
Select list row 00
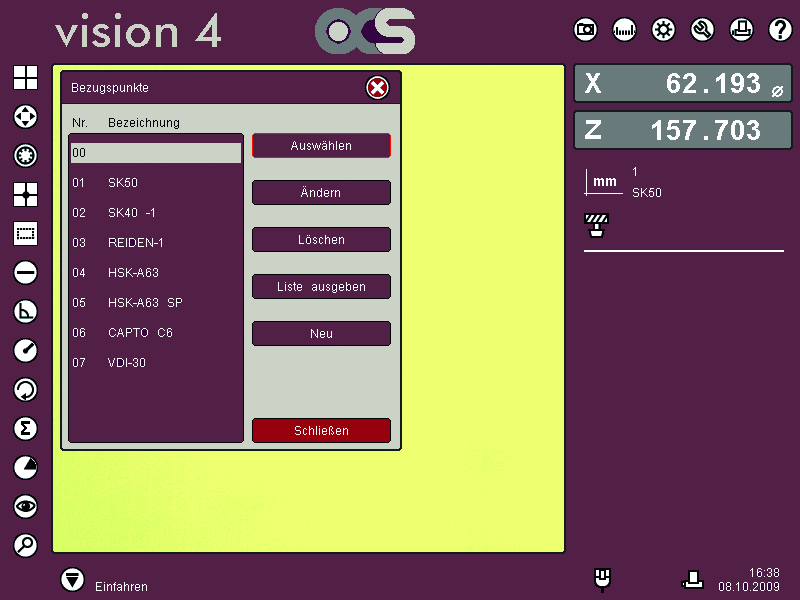point(156,153)
